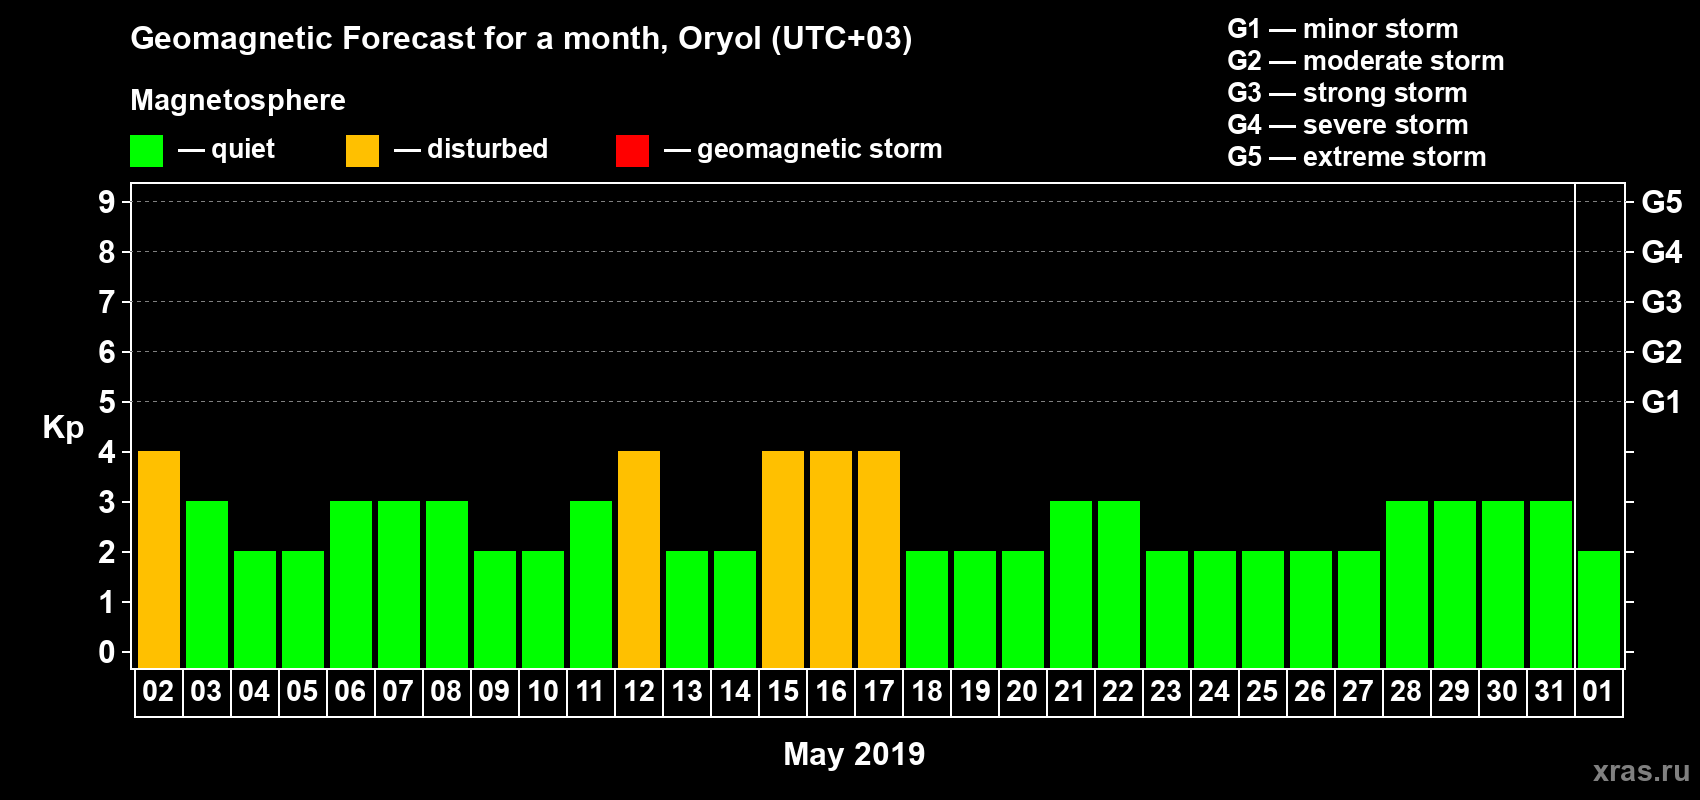This screenshot has height=800, width=1700.
Task: Select the green bar for day 28
Action: [1407, 584]
